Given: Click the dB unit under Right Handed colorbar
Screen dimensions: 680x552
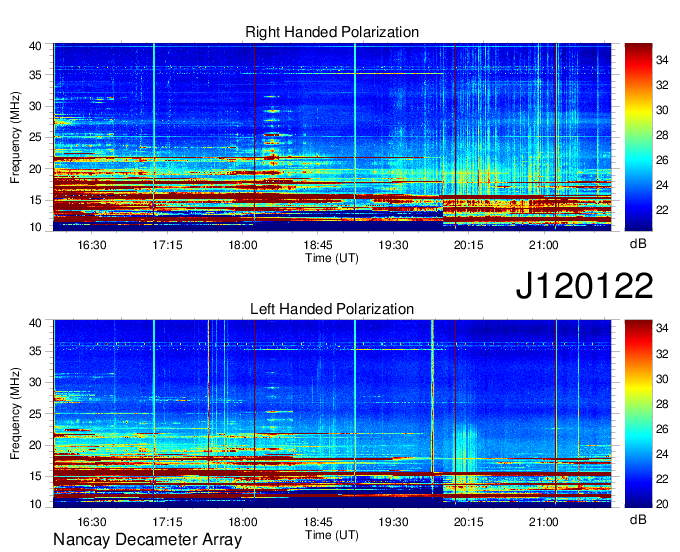Looking at the screenshot, I should coord(638,244).
